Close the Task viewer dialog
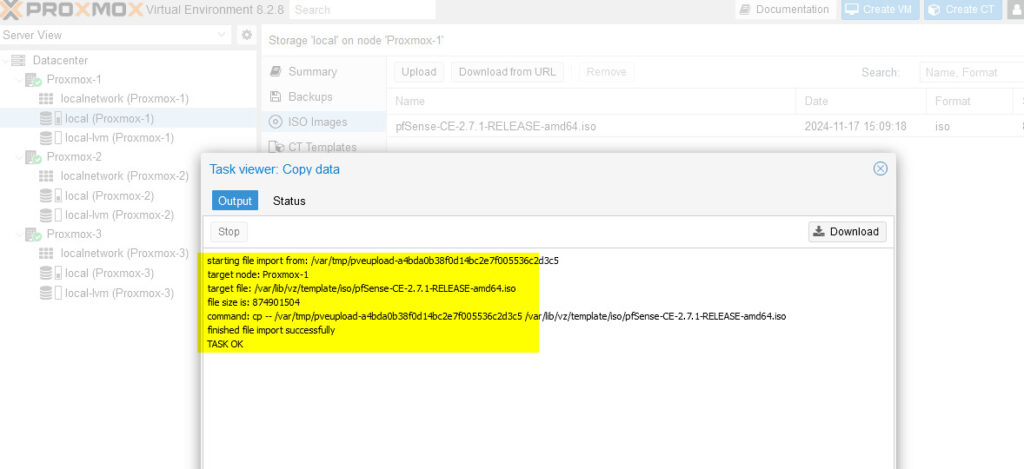 pos(880,169)
